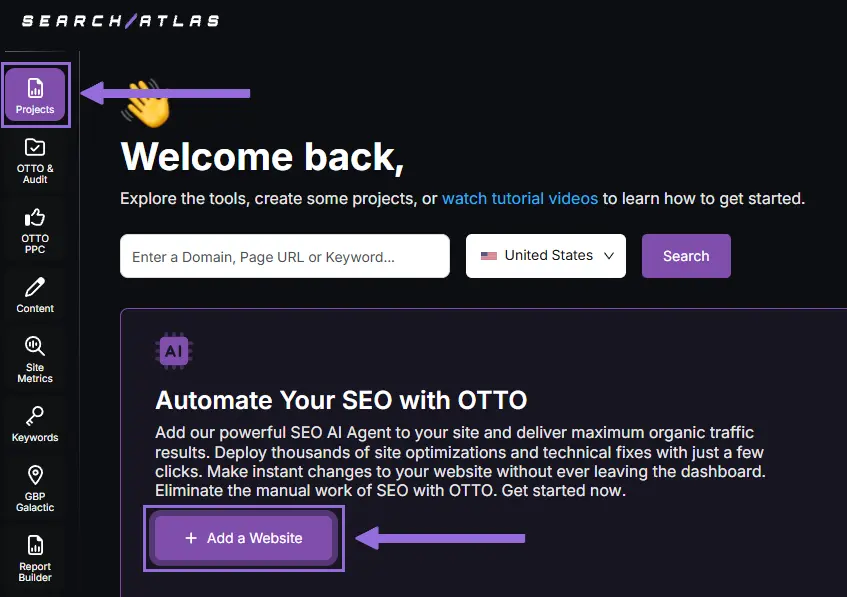Click the Add a Website button
The width and height of the screenshot is (847, 597).
pyautogui.click(x=244, y=538)
